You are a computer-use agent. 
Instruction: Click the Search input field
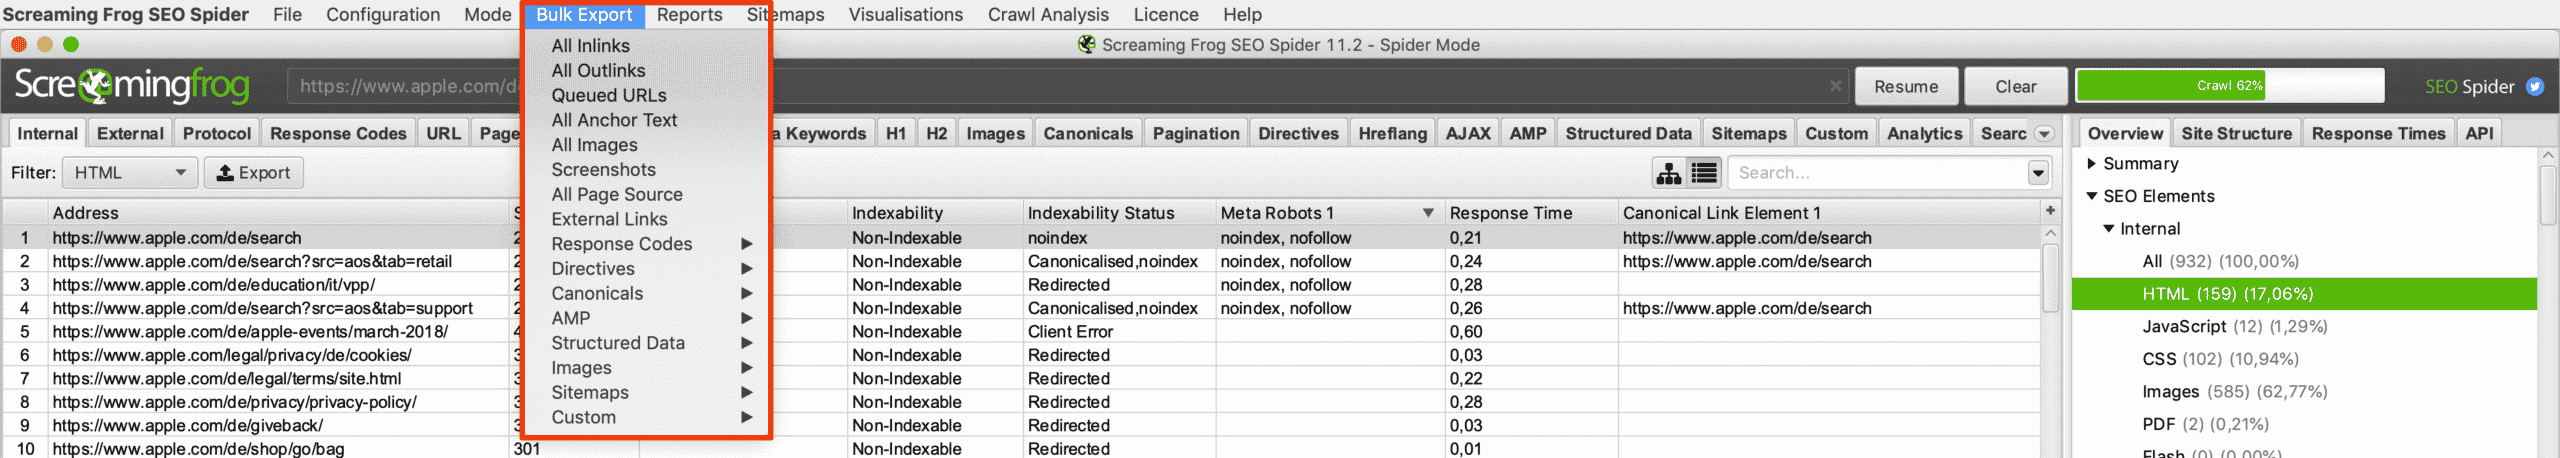pyautogui.click(x=1878, y=173)
